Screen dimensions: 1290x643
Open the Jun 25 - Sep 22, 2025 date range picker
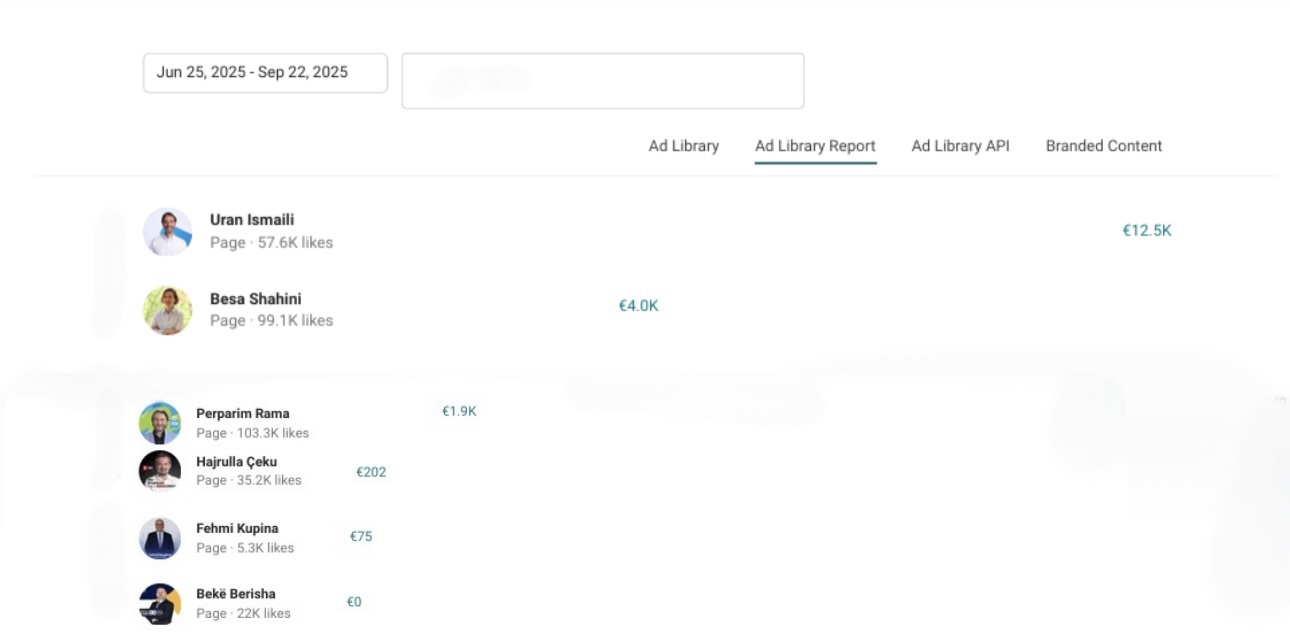pos(265,73)
